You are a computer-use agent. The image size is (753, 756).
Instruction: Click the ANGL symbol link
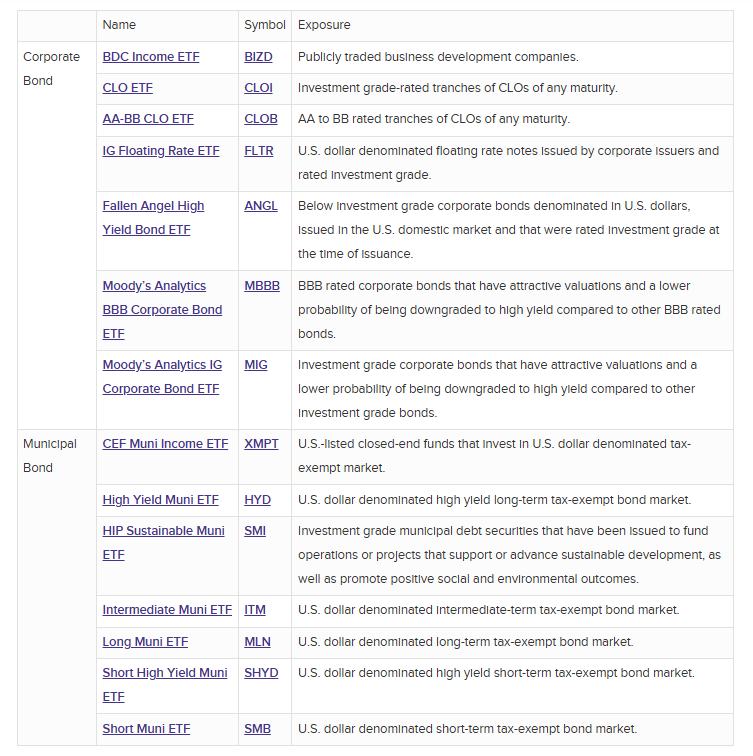point(261,206)
